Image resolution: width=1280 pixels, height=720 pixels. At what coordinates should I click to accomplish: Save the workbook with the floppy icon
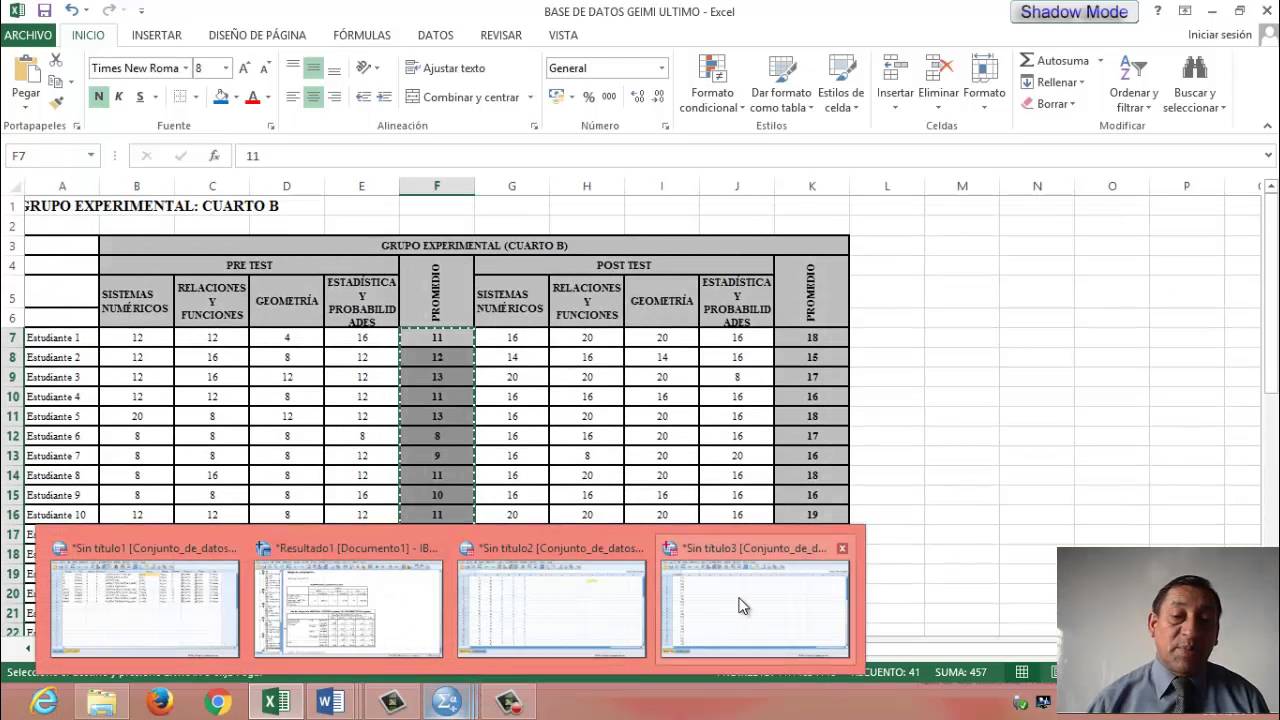(44, 11)
